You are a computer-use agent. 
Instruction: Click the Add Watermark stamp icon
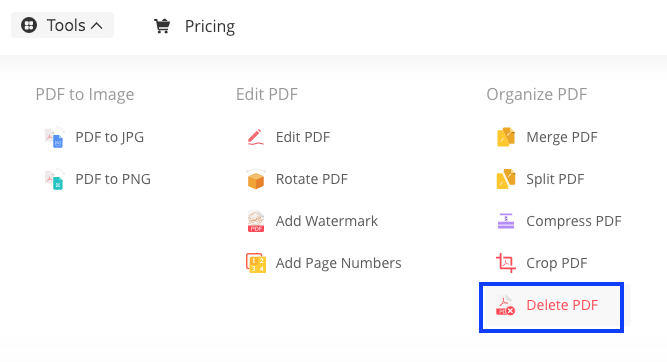[256, 221]
